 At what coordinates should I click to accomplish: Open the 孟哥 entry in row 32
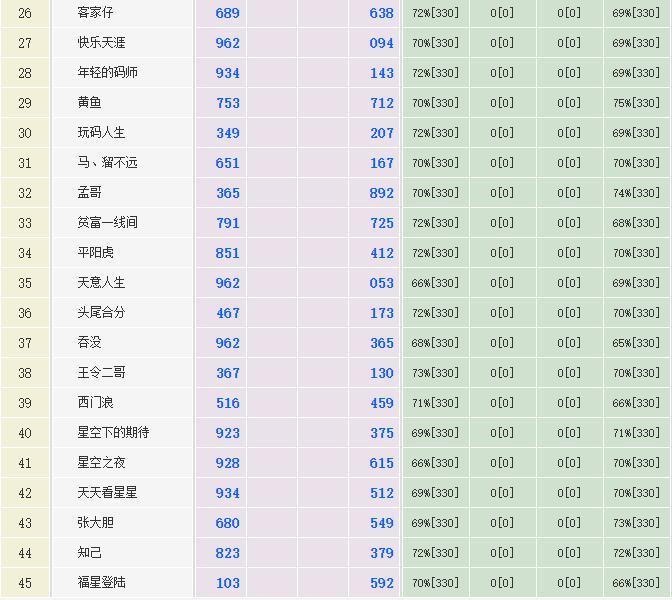coord(89,193)
